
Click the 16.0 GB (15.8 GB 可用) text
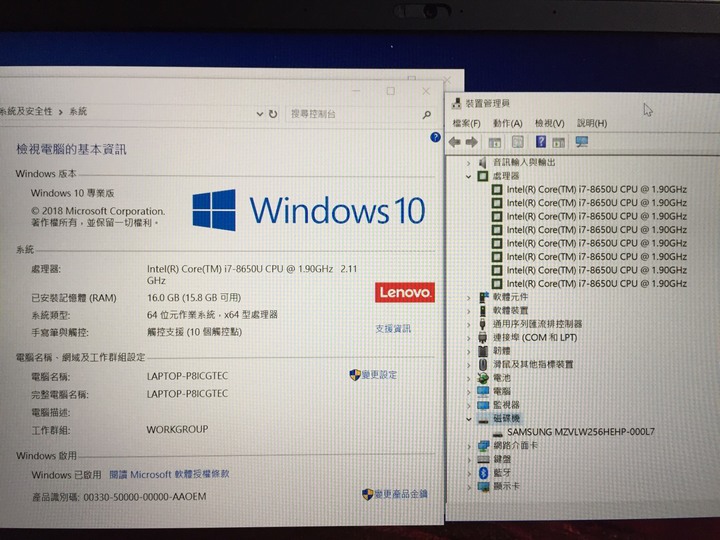194,298
